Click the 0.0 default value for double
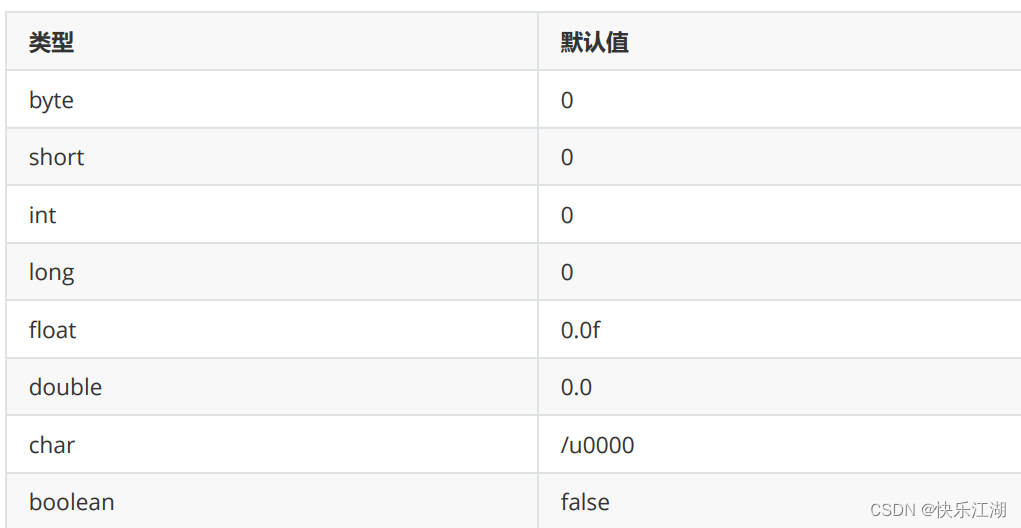 point(576,387)
